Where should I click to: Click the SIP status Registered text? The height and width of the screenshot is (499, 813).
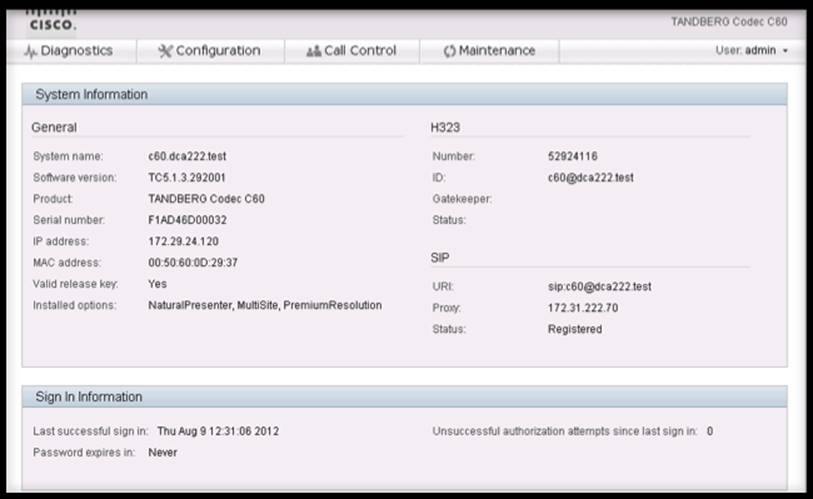click(575, 329)
